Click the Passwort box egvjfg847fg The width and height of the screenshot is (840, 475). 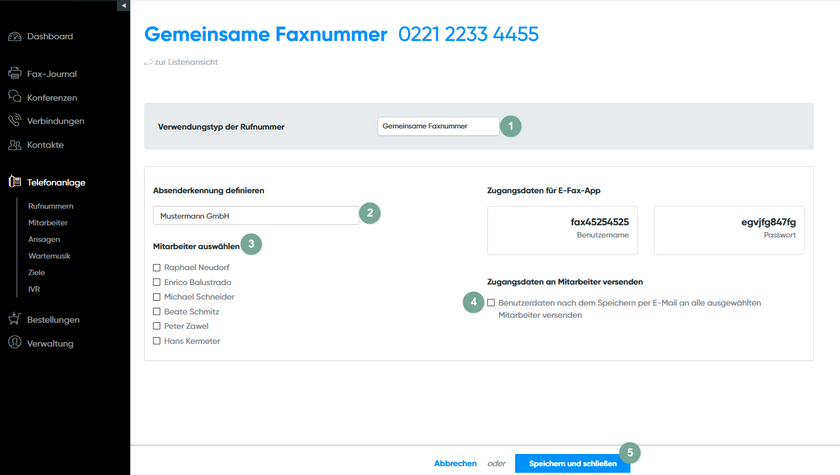pos(729,230)
